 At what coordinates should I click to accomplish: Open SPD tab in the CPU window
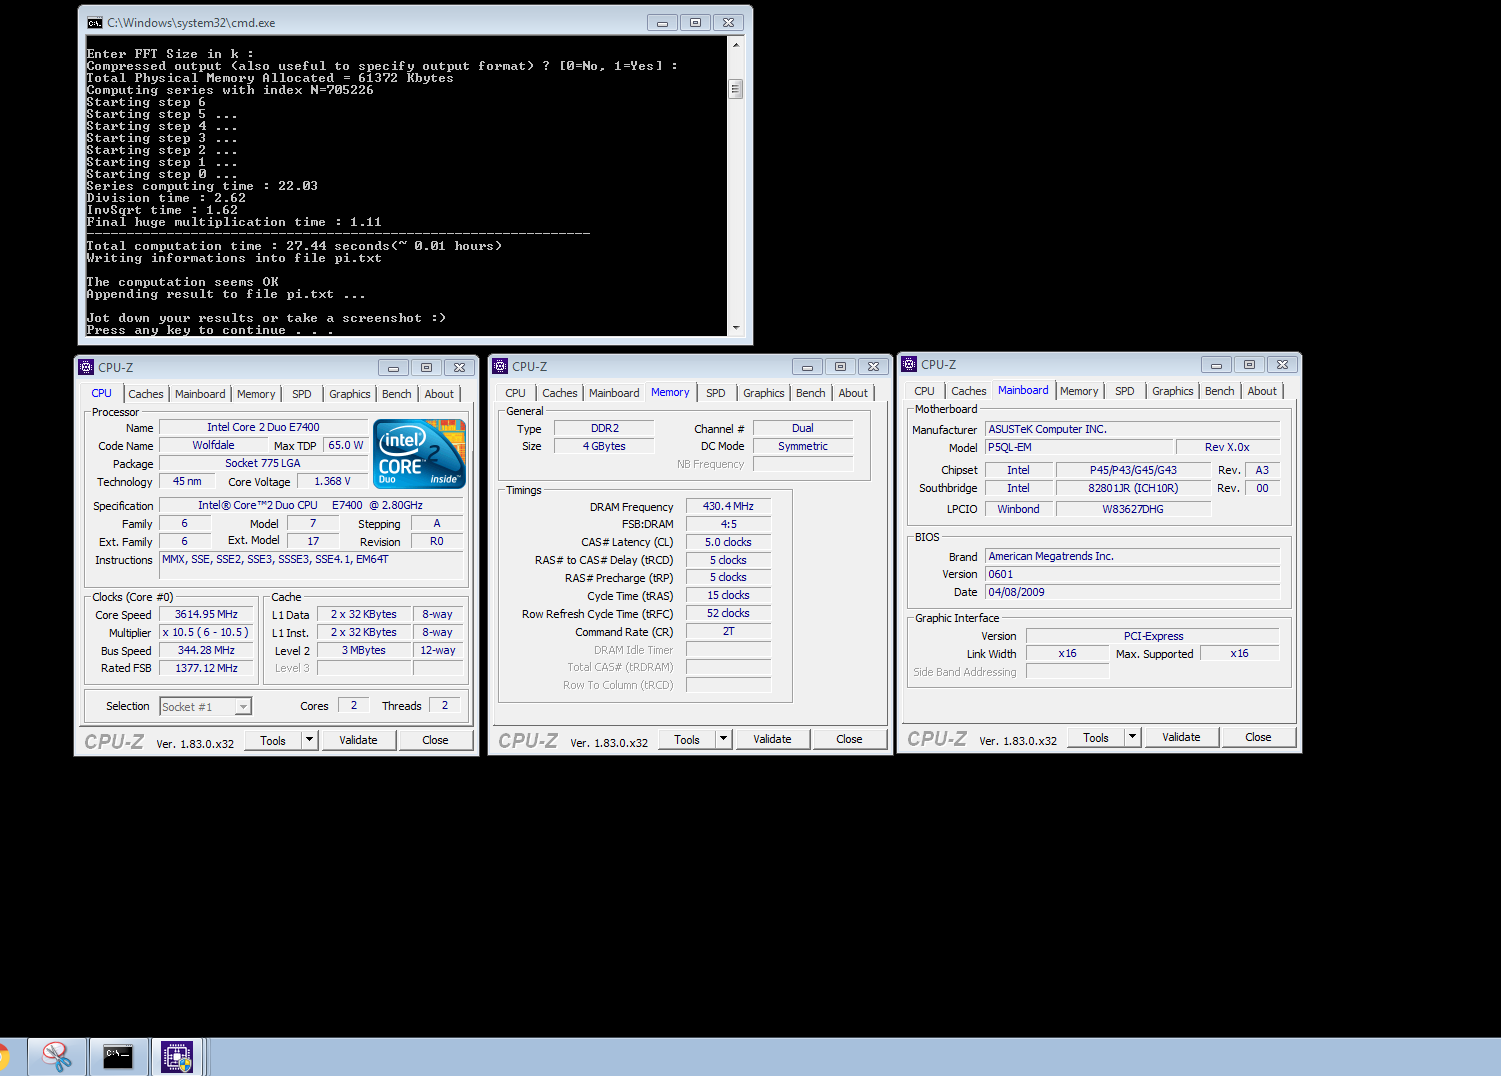[x=302, y=394]
